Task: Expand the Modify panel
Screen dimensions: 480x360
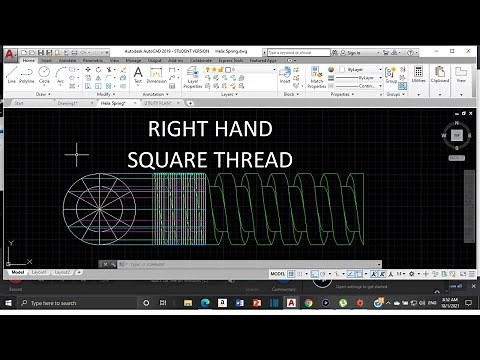Action: tap(106, 94)
